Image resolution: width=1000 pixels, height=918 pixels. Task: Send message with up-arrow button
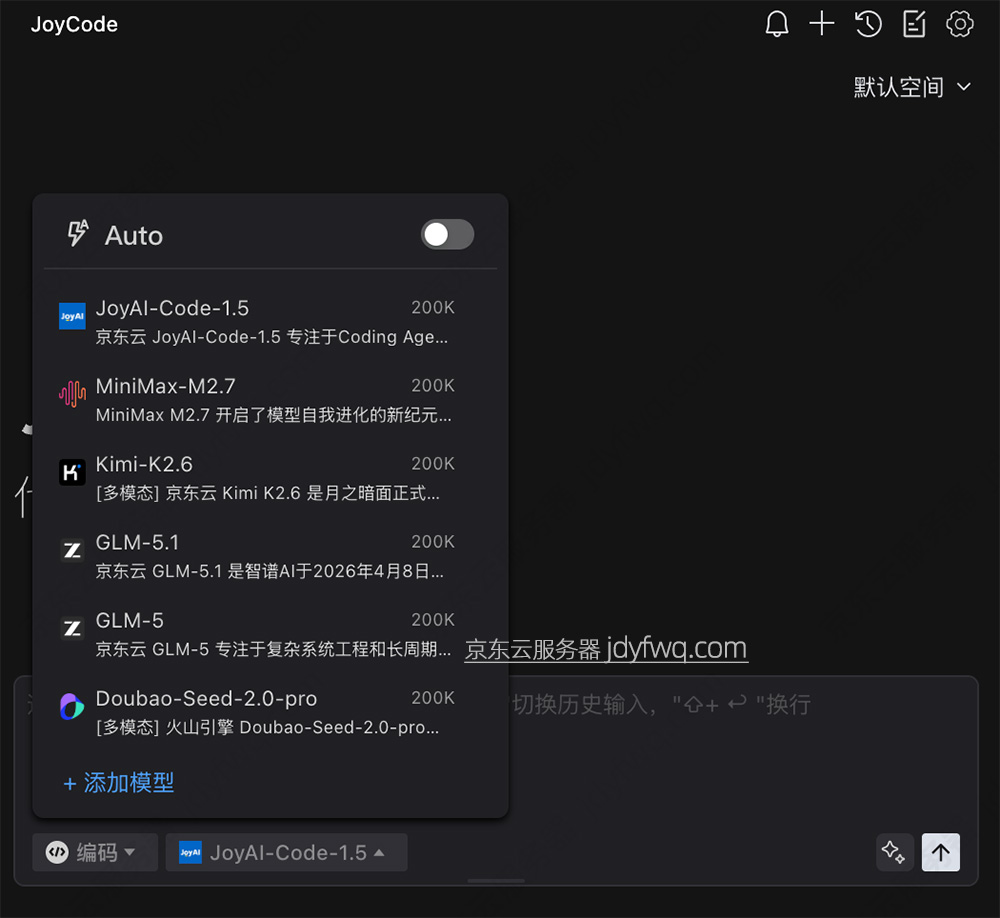point(941,852)
